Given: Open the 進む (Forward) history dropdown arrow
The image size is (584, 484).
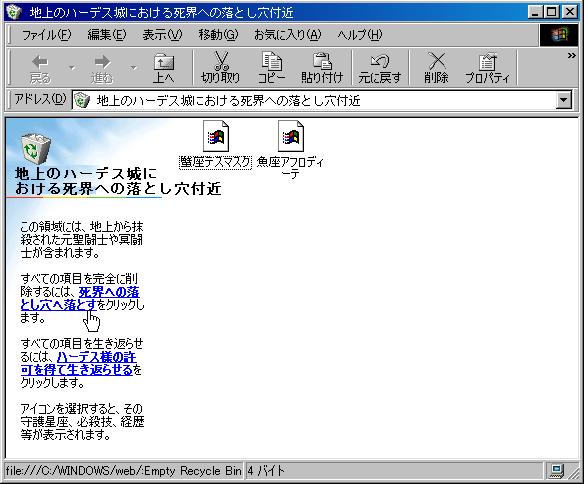Looking at the screenshot, I should (134, 68).
